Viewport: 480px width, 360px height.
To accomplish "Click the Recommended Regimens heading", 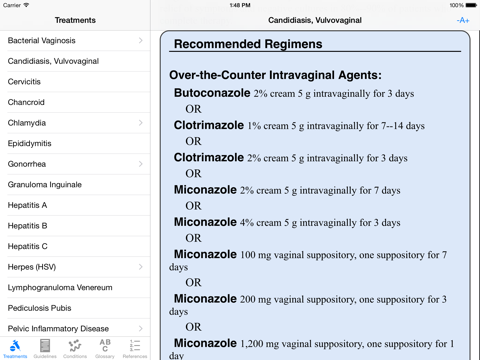I will [248, 44].
